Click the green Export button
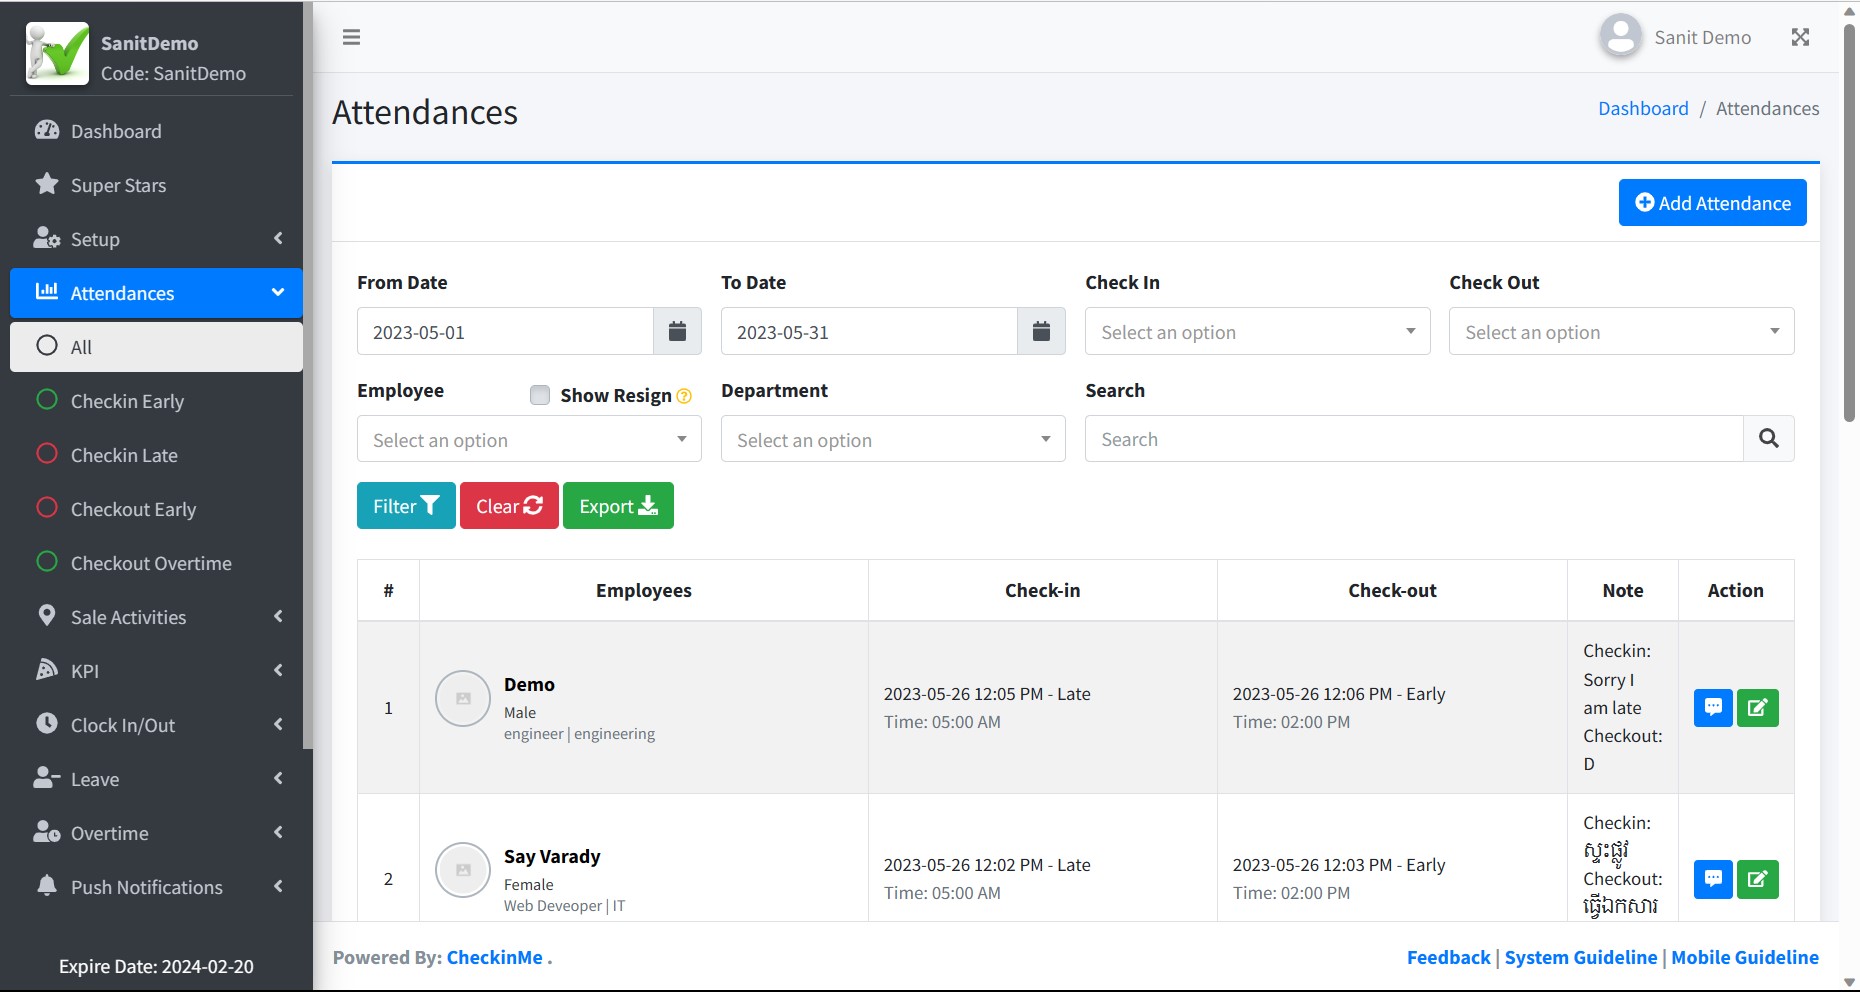Screen dimensions: 1860x992 pos(618,505)
